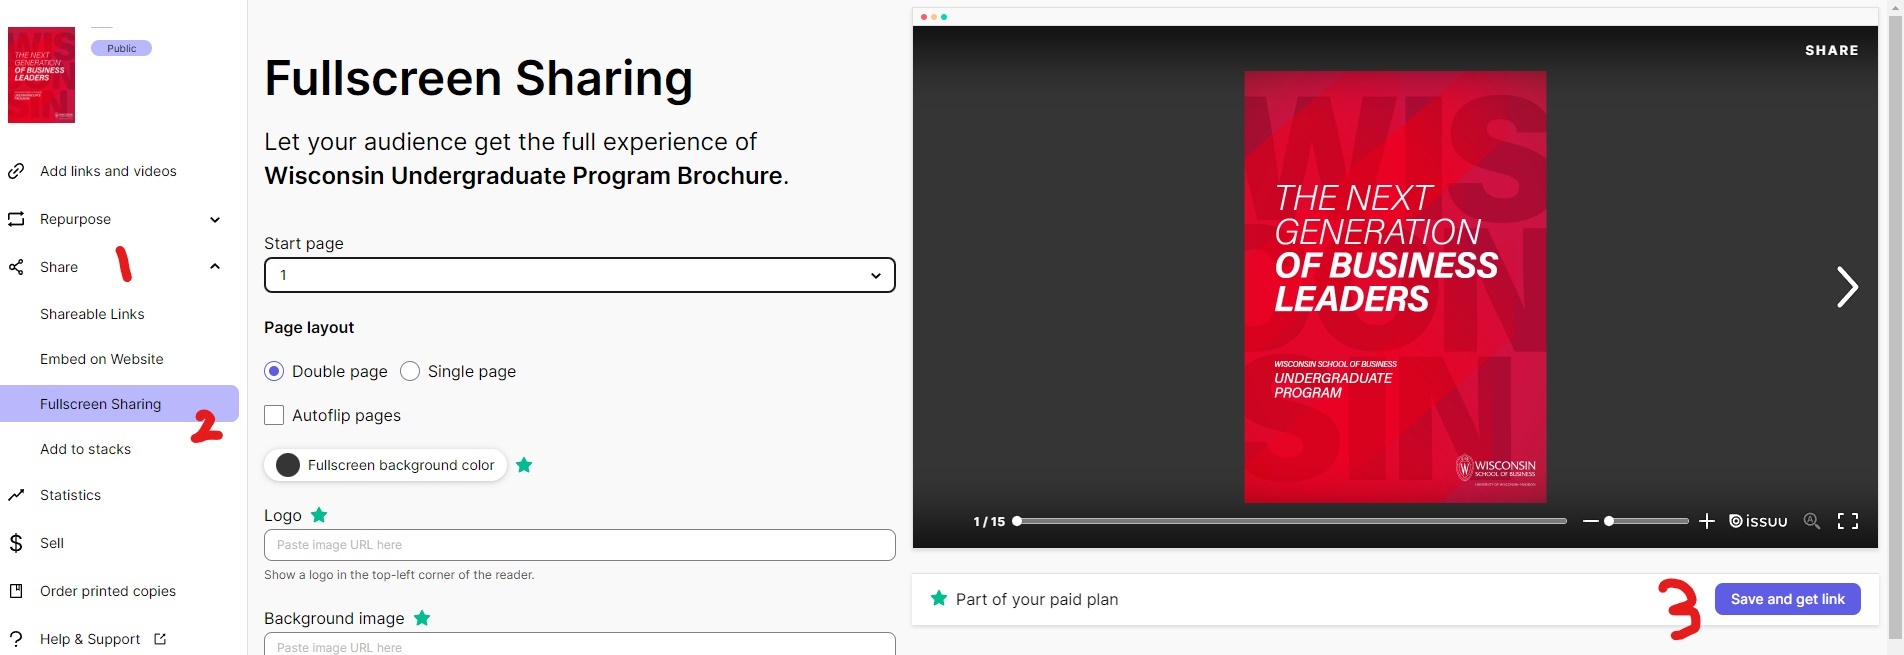Go to Embed on Website
The image size is (1904, 655).
point(101,359)
